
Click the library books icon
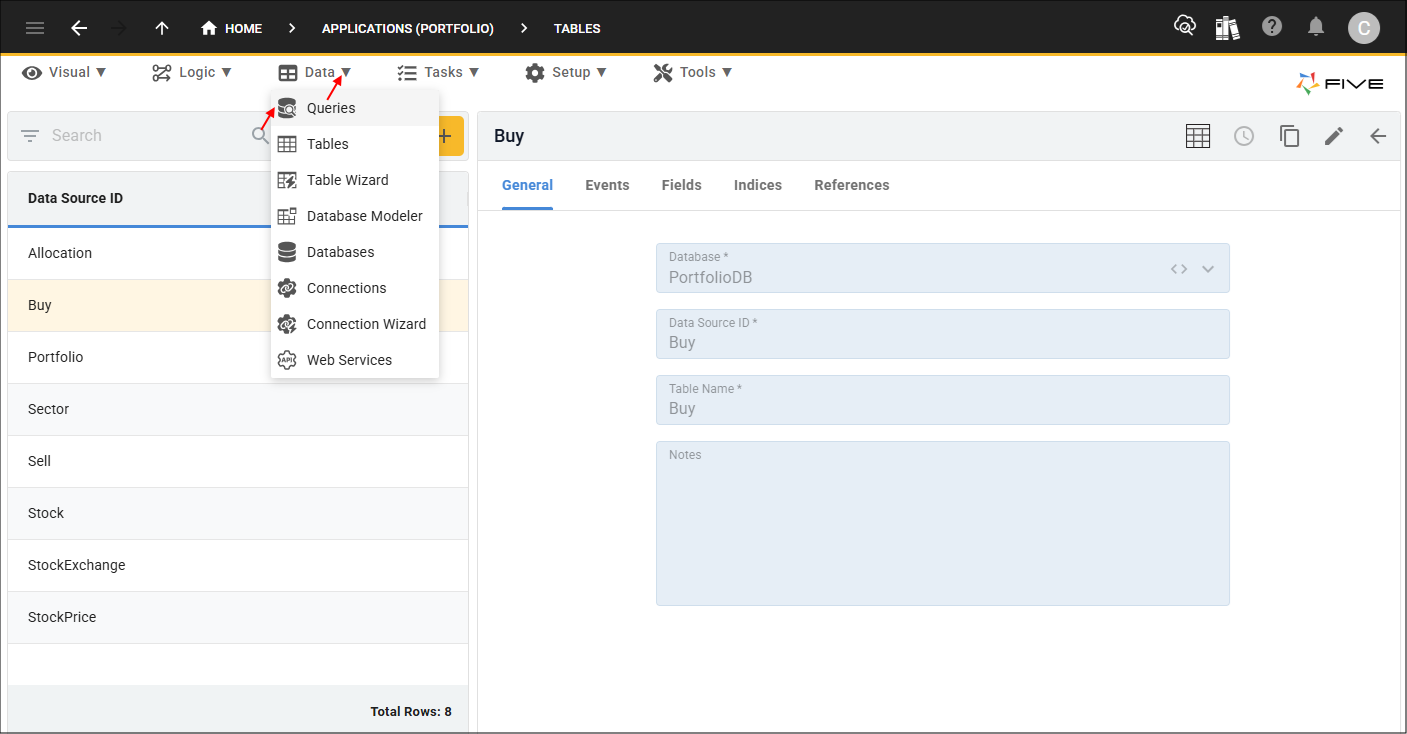(1228, 27)
